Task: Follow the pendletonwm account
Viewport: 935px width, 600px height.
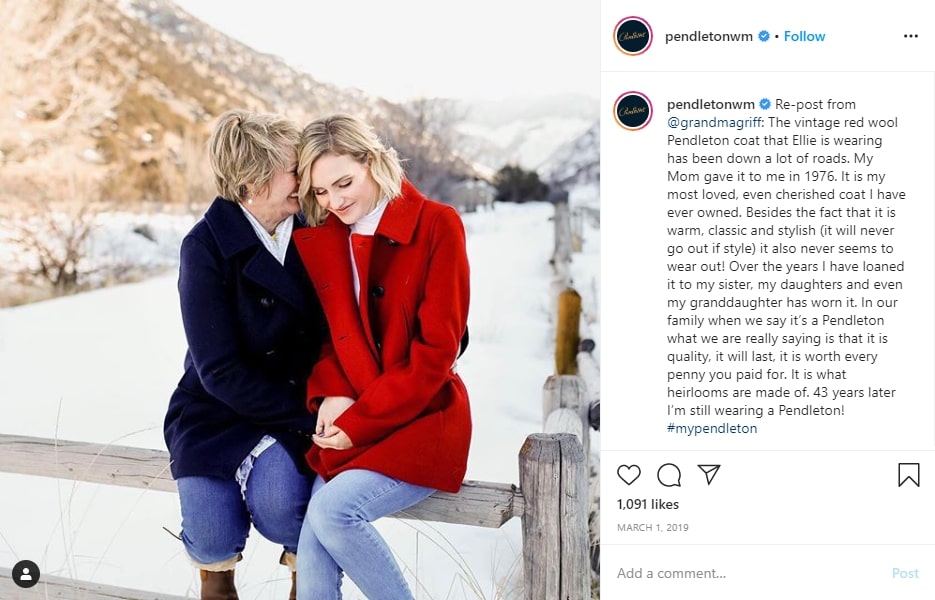Action: click(804, 36)
